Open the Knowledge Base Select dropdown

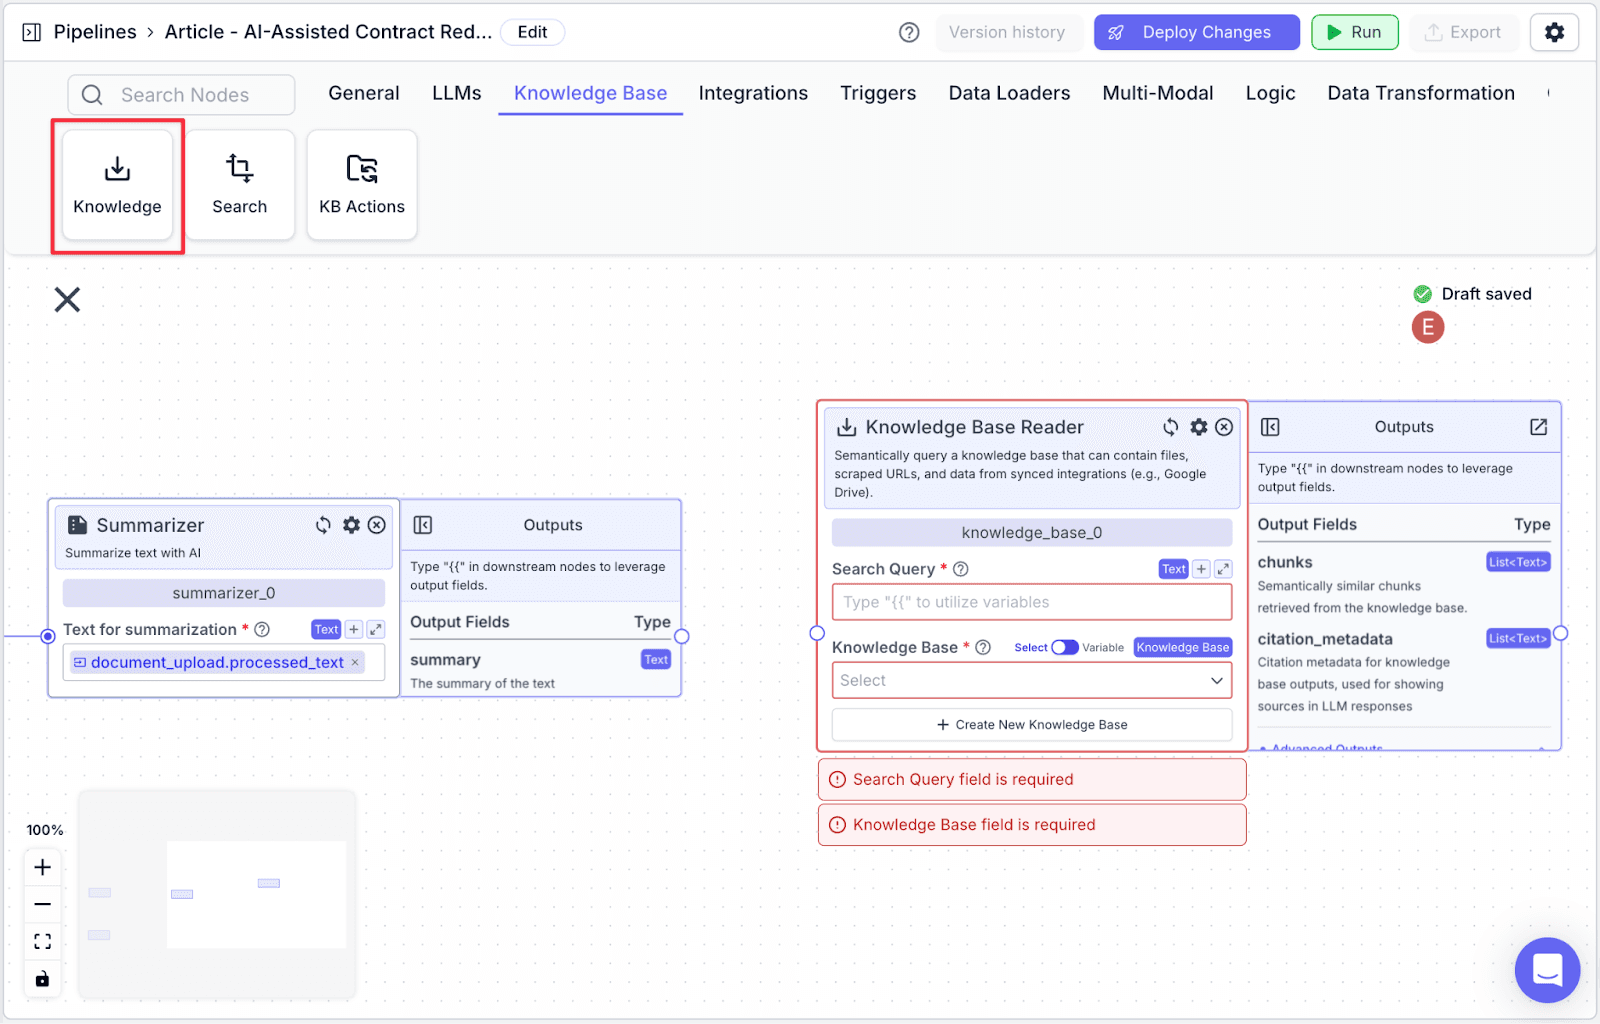point(1032,680)
